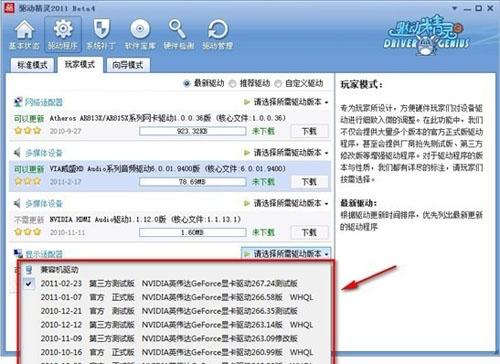Select the 自定义驱动 radio button
The height and width of the screenshot is (364, 500).
(x=278, y=83)
